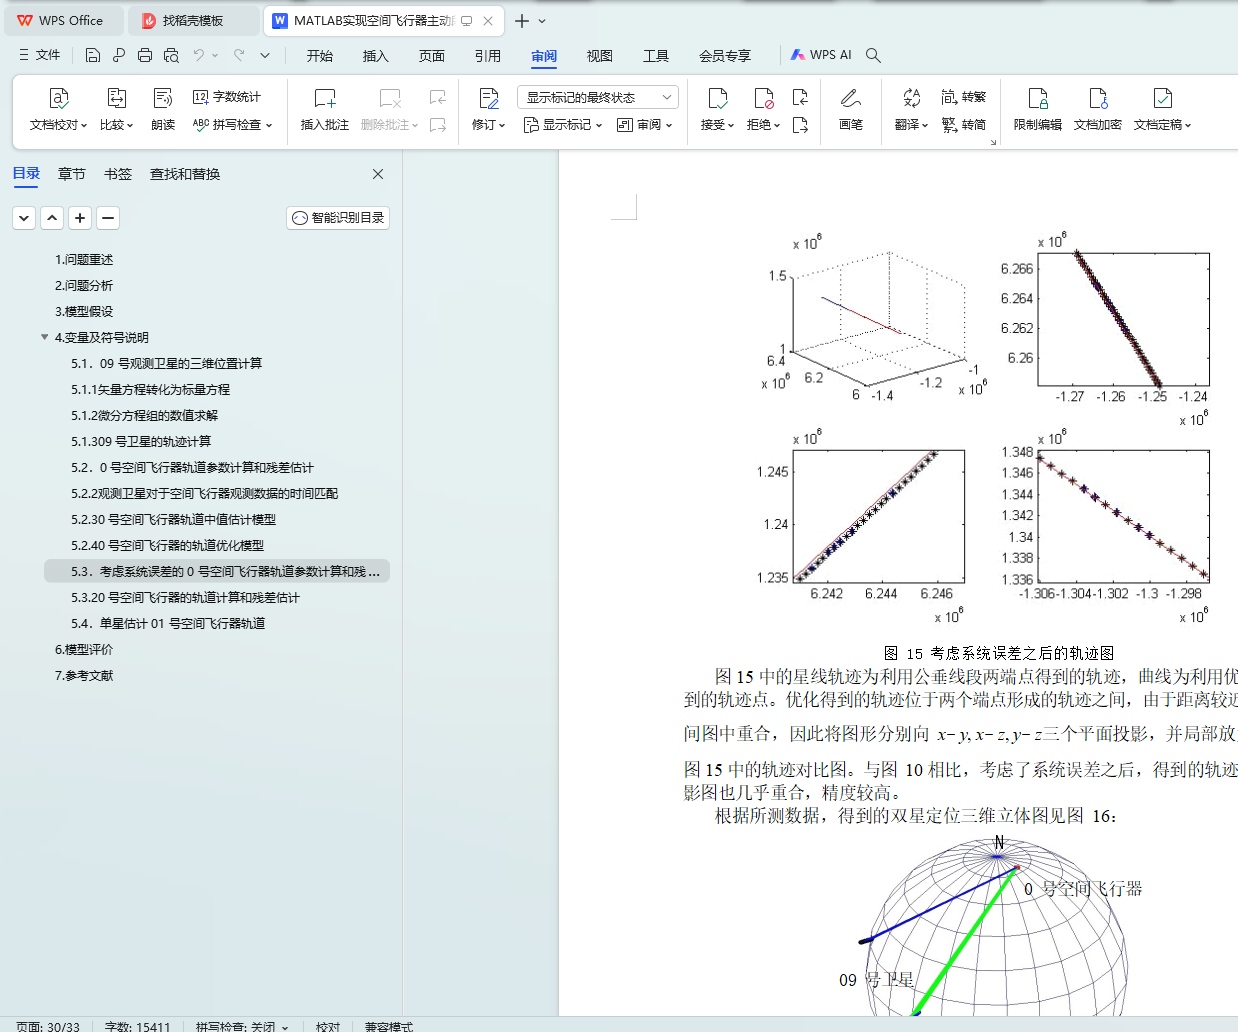Collapse 4.变量及符号说明 outline node
The width and height of the screenshot is (1238, 1032).
[x=44, y=337]
